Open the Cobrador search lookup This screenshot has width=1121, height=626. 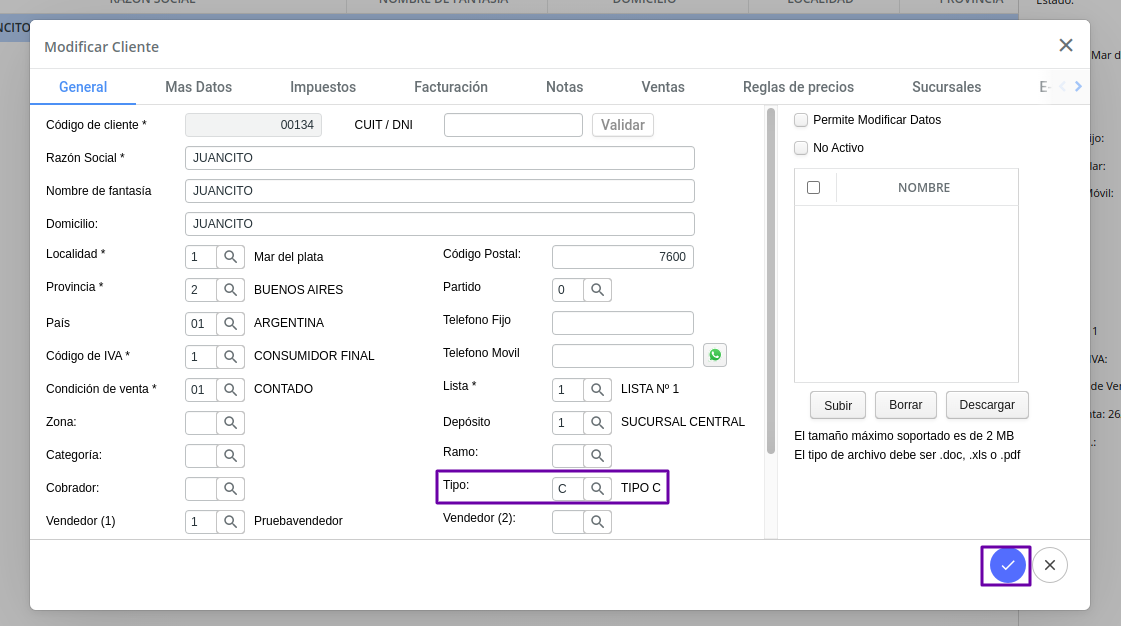pos(230,488)
